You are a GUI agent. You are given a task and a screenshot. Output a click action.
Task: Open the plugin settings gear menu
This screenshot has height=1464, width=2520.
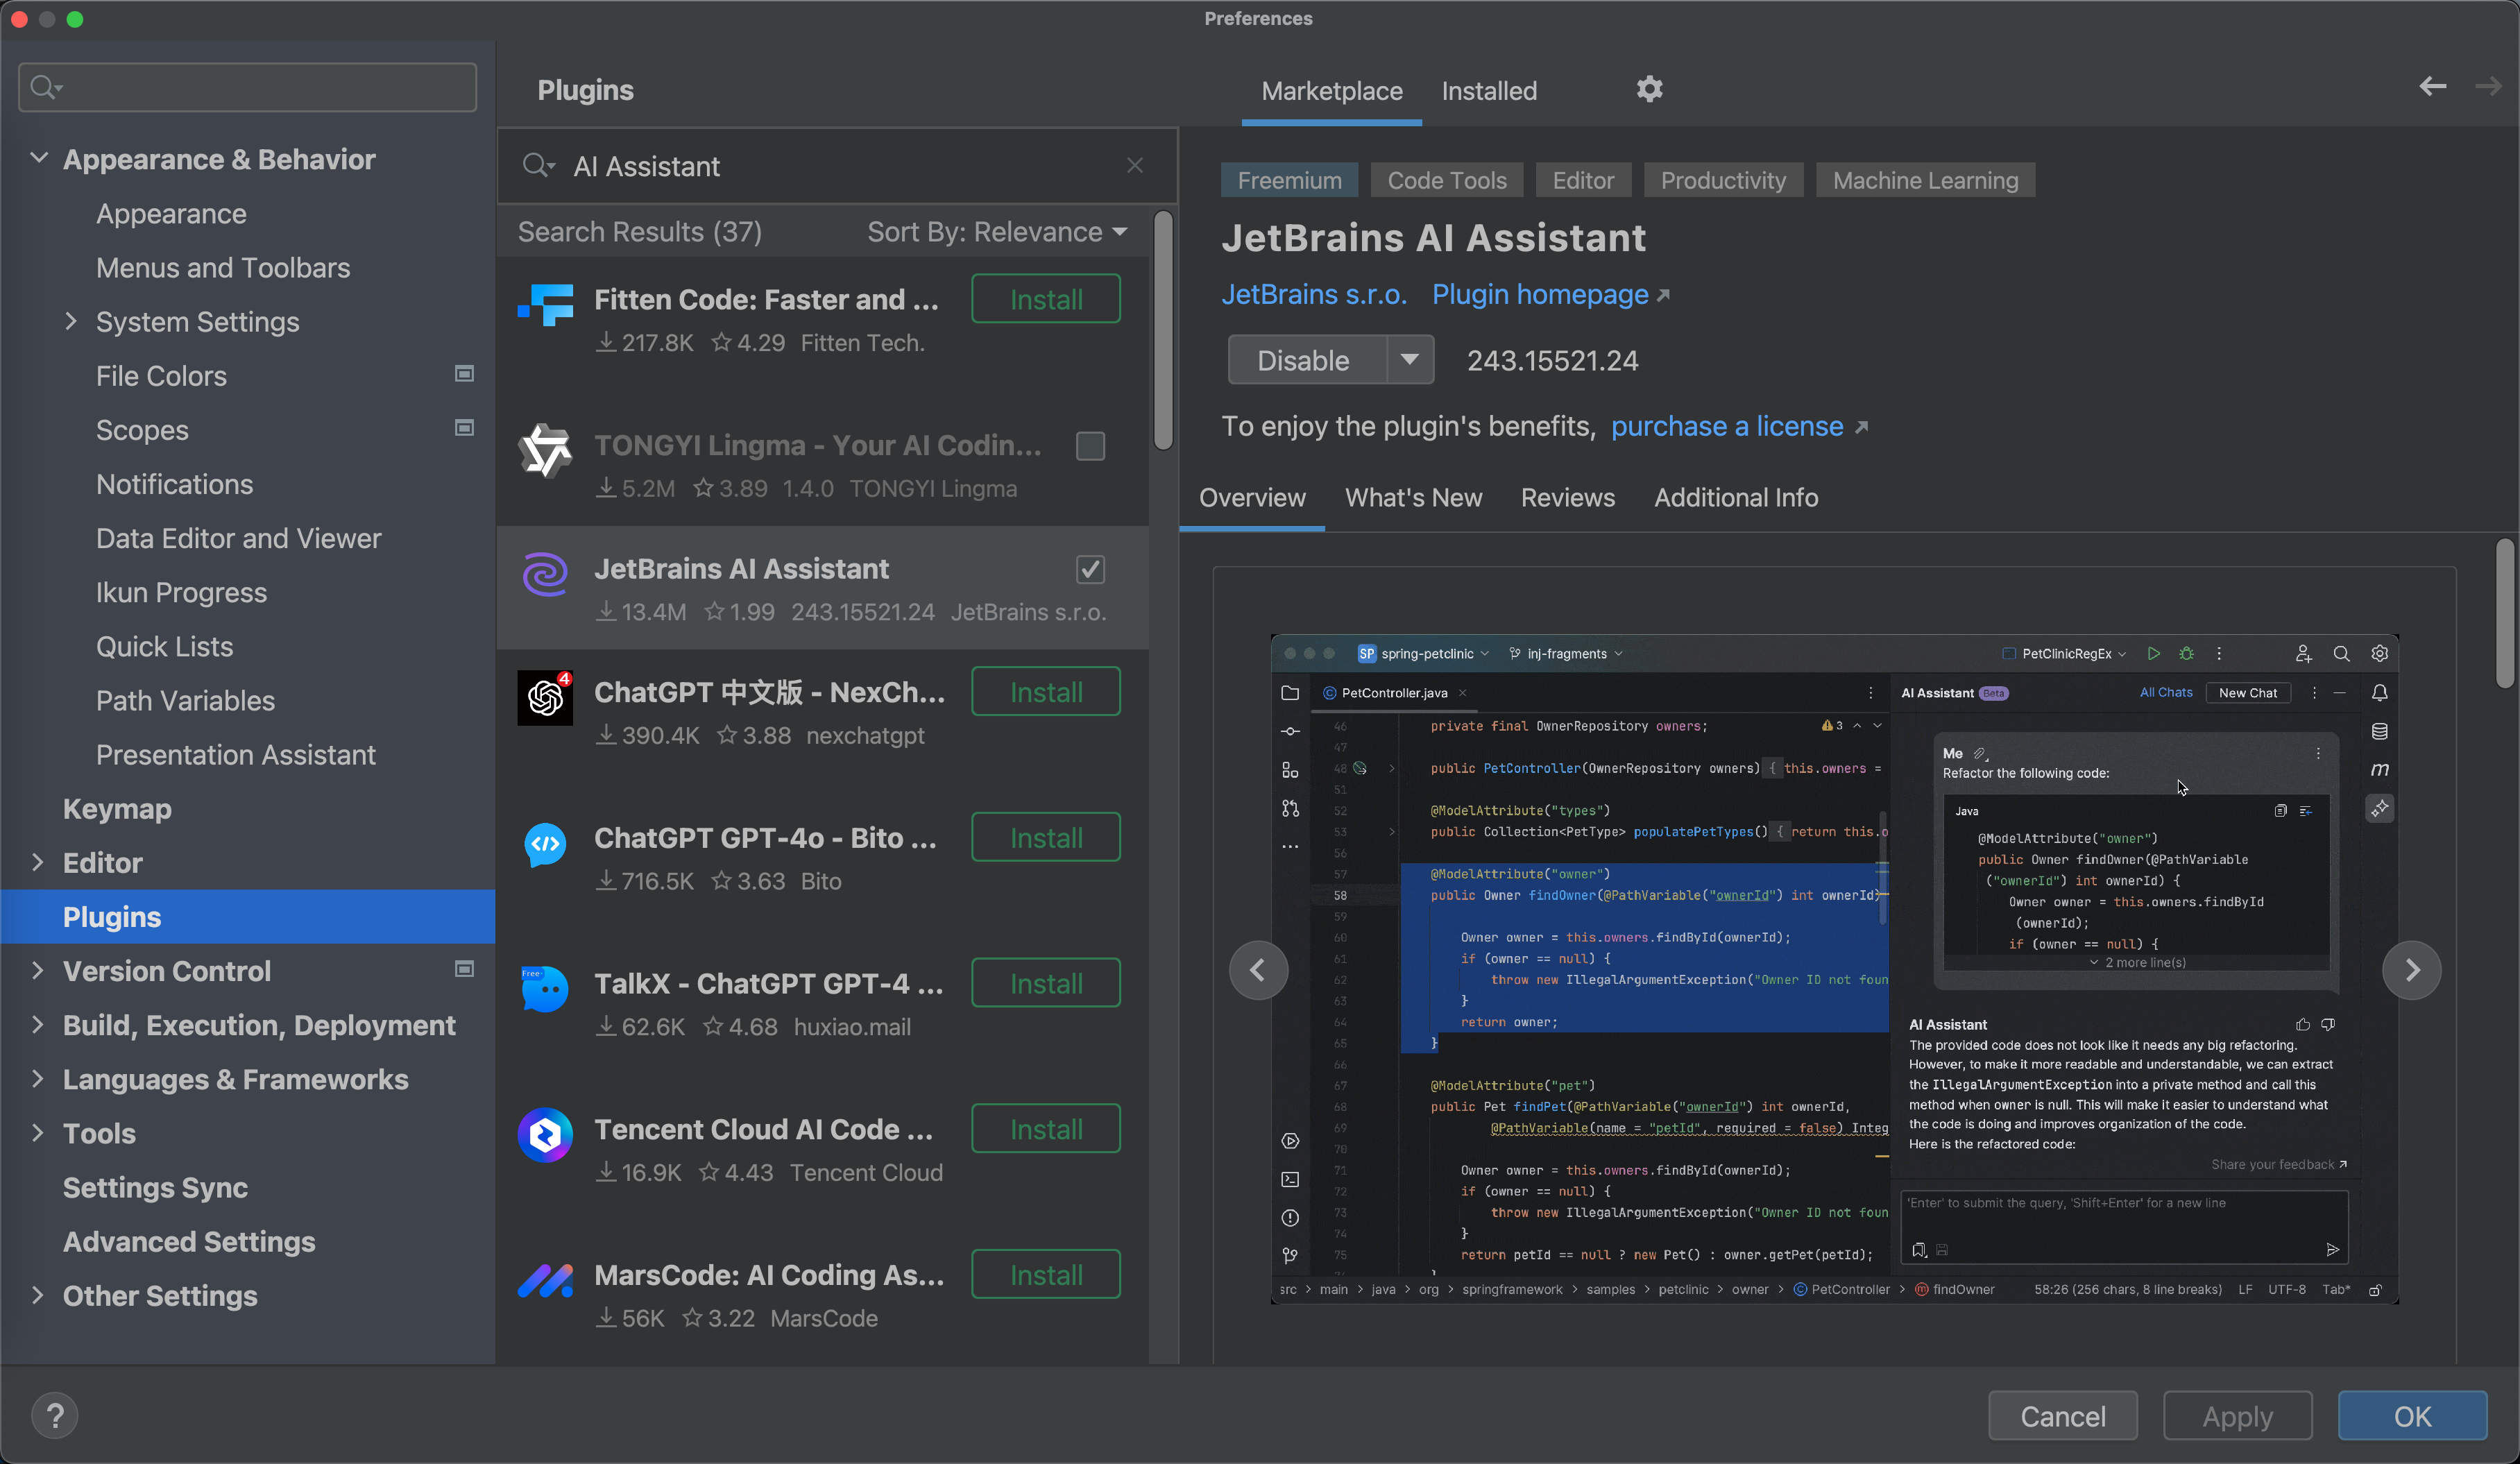tap(1648, 89)
